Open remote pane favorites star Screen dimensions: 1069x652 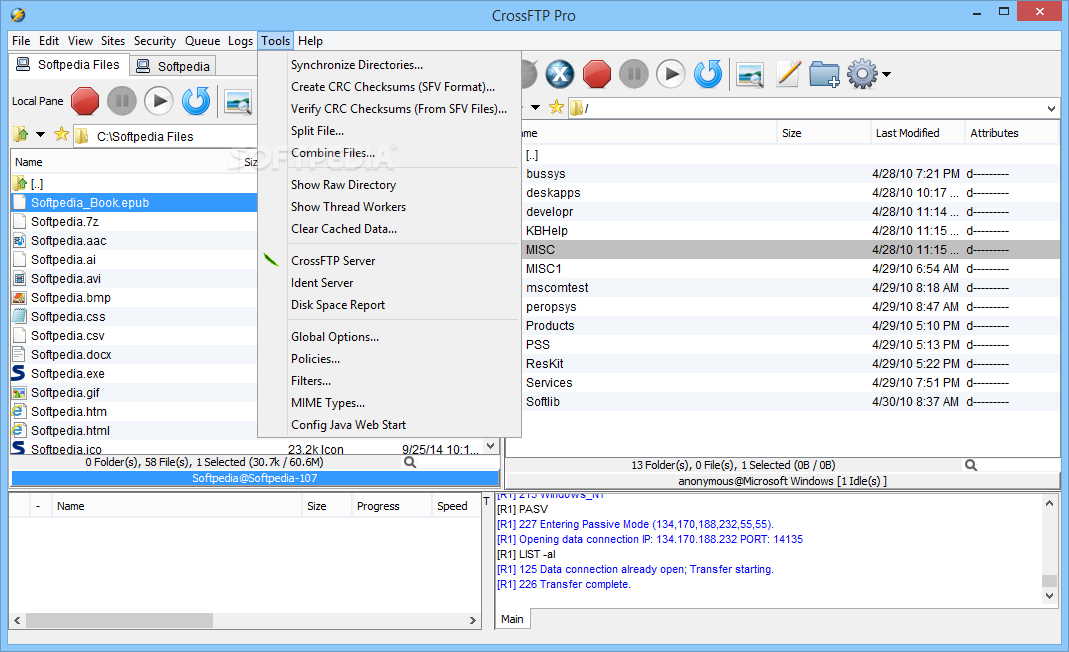556,107
